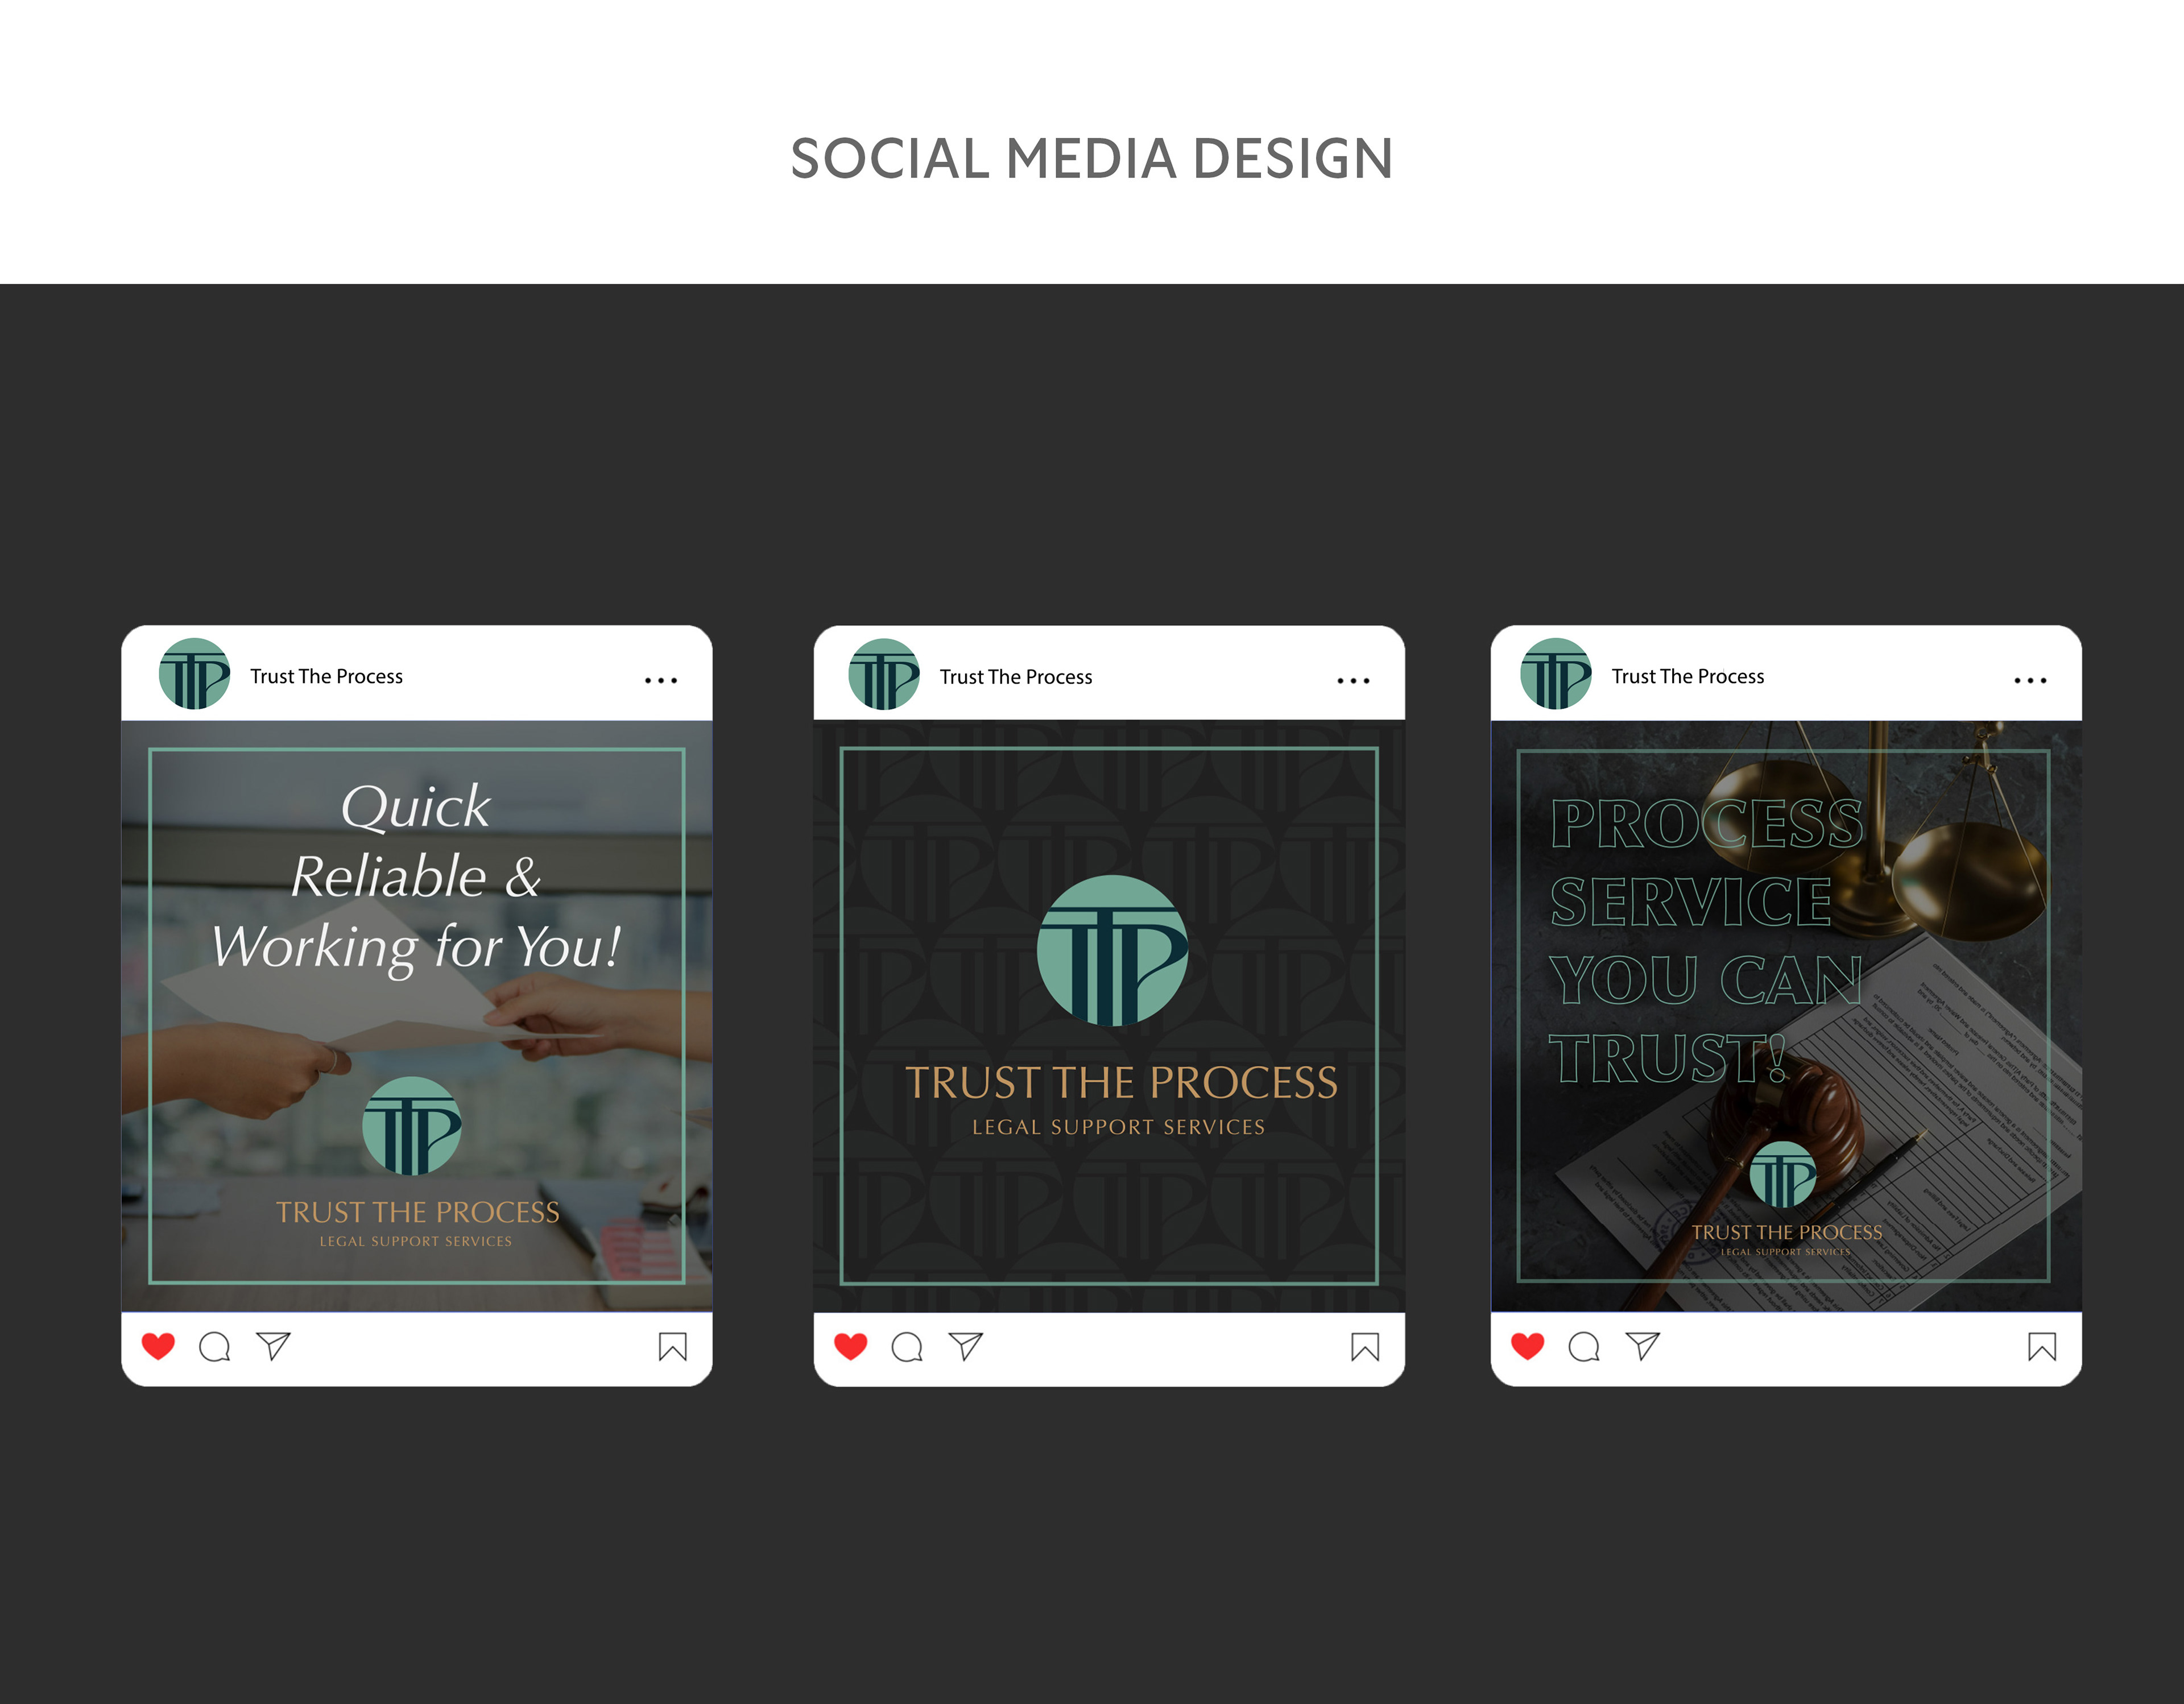Click middle post's Trust The Process username
The width and height of the screenshot is (2184, 1704).
tap(1016, 677)
